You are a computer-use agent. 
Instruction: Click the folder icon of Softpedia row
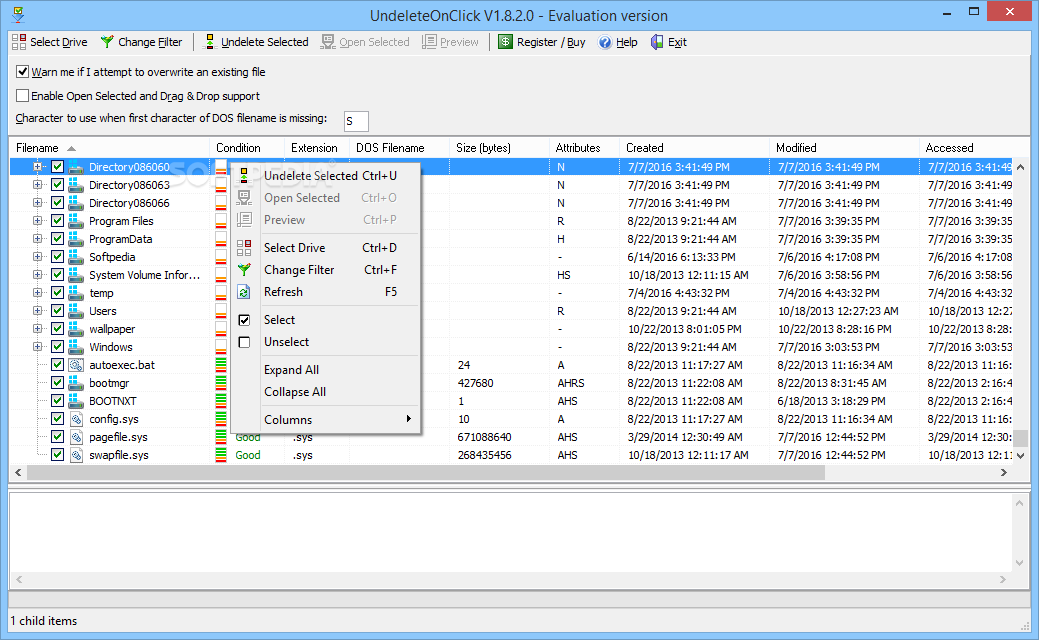coord(76,256)
